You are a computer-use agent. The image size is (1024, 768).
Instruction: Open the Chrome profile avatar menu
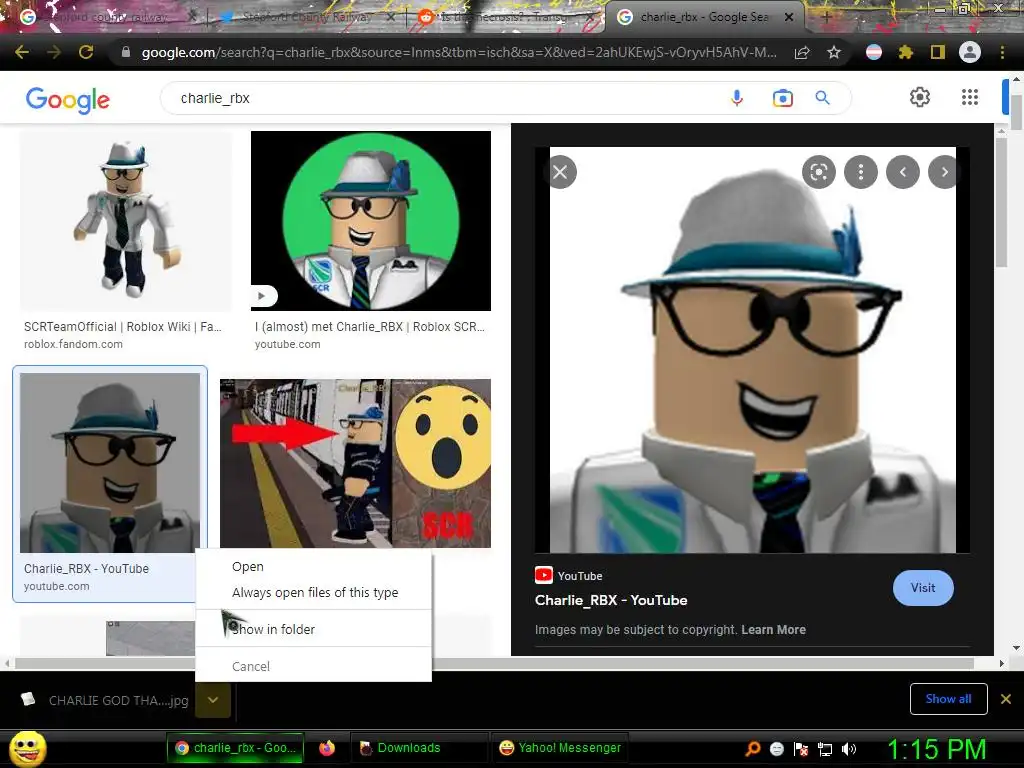[970, 52]
